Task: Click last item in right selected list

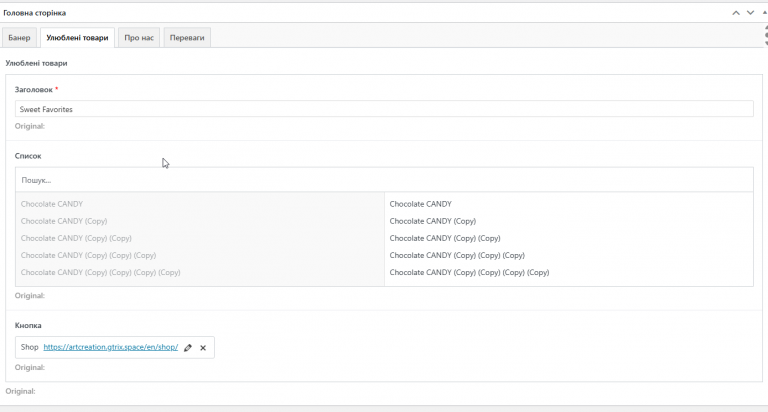Action: coord(469,272)
